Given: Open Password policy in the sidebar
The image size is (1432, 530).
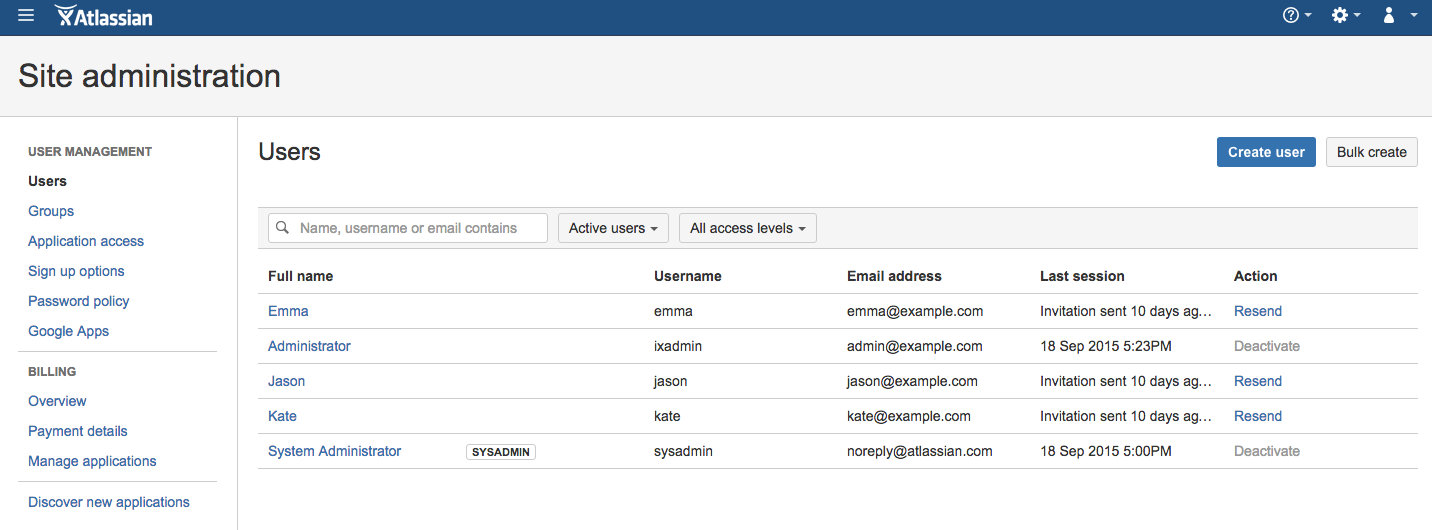Looking at the screenshot, I should [79, 301].
